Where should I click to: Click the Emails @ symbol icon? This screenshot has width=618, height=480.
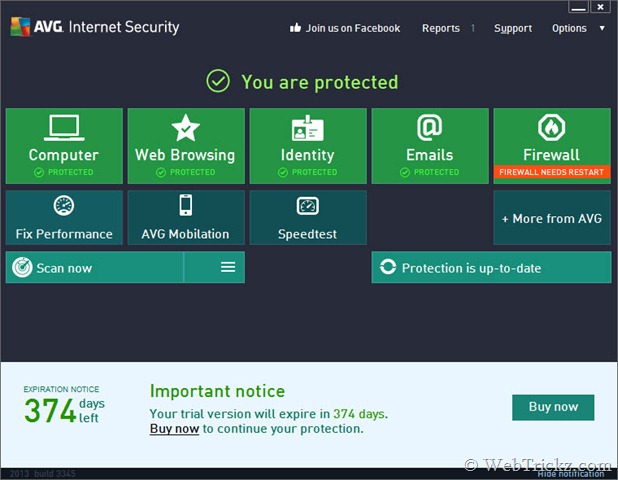pyautogui.click(x=429, y=127)
